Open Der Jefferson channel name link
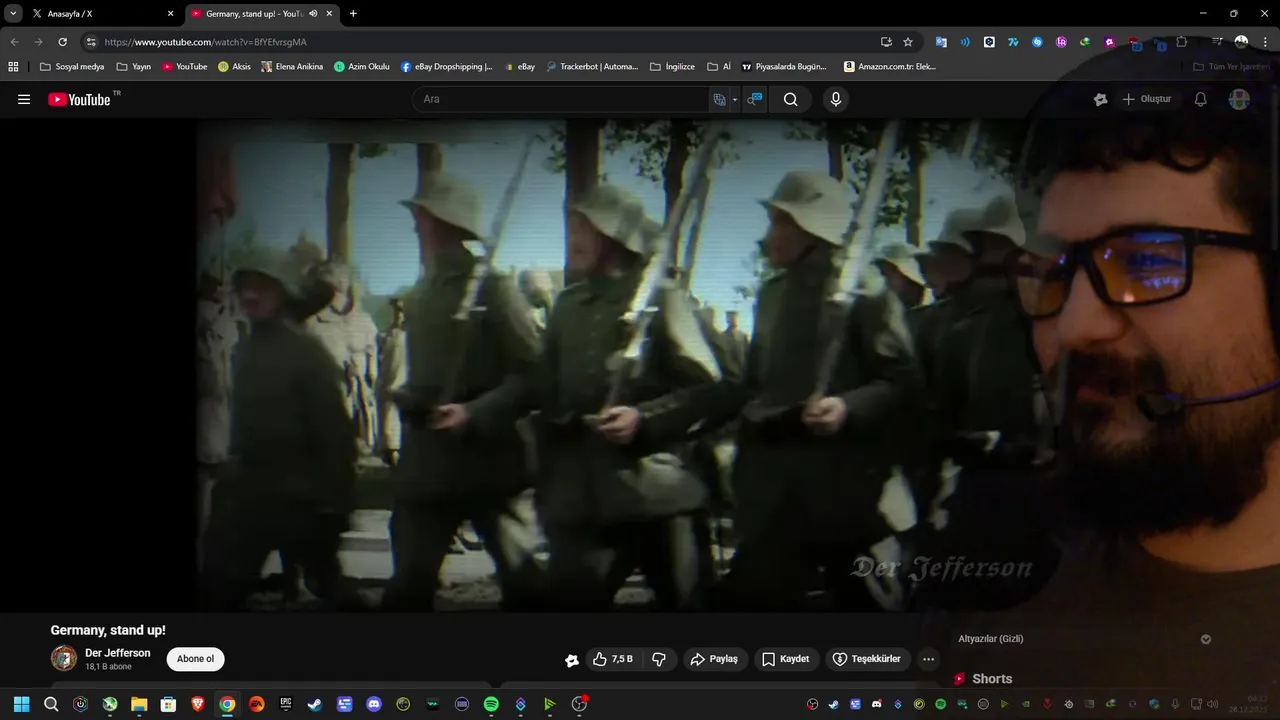The image size is (1280, 720). (118, 653)
